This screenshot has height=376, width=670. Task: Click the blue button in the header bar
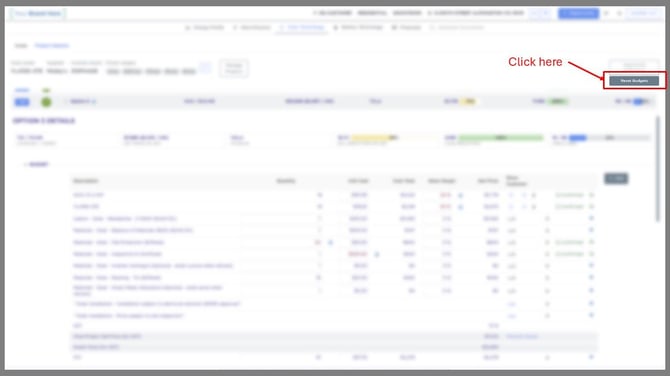click(578, 14)
